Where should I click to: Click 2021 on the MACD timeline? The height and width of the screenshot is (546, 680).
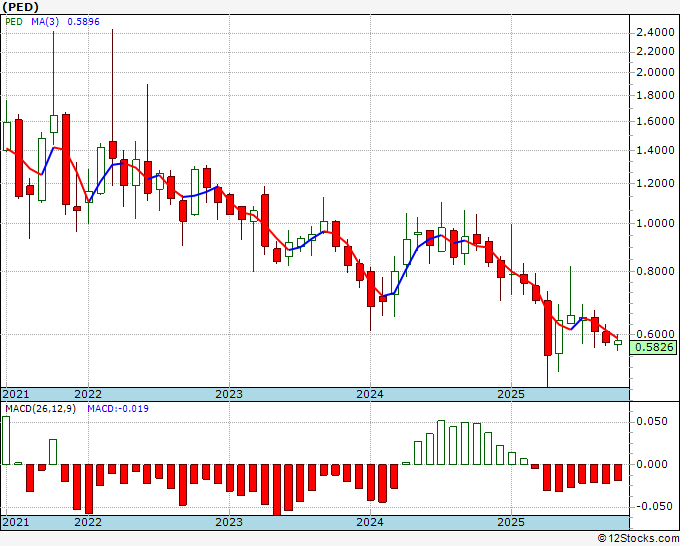tap(16, 522)
